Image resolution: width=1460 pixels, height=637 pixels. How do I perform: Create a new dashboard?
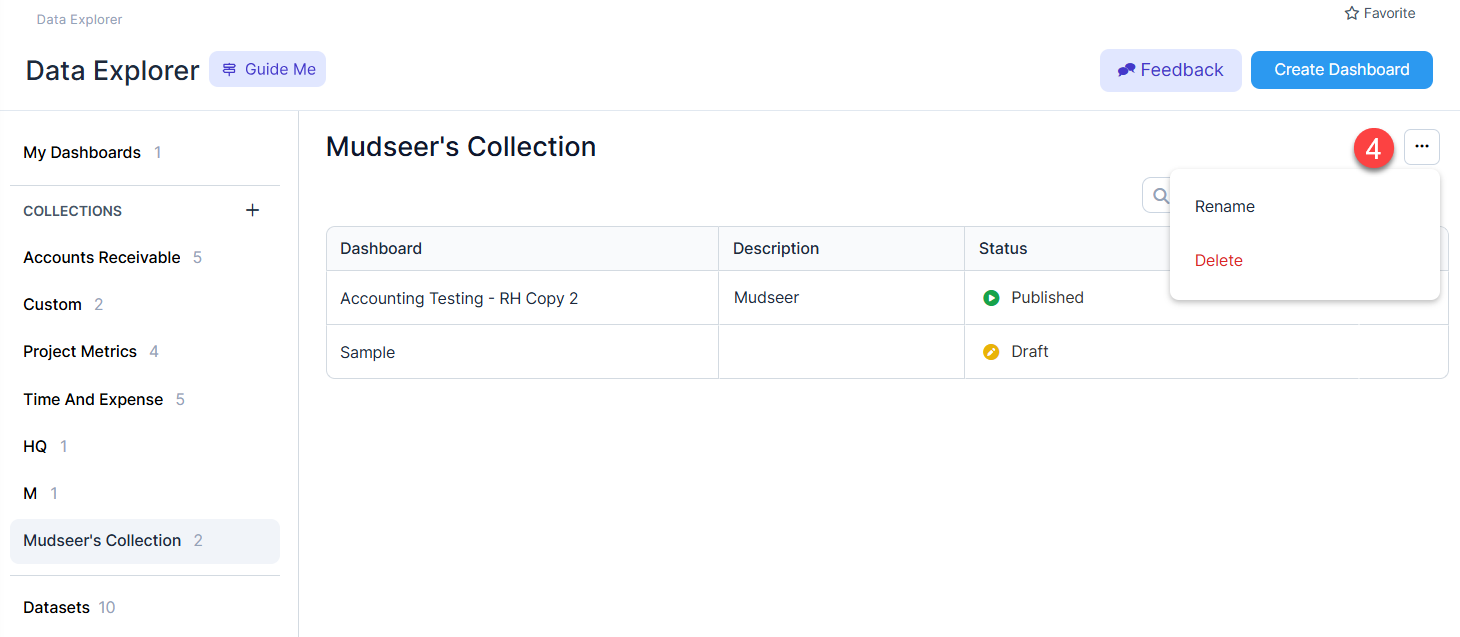click(x=1342, y=70)
